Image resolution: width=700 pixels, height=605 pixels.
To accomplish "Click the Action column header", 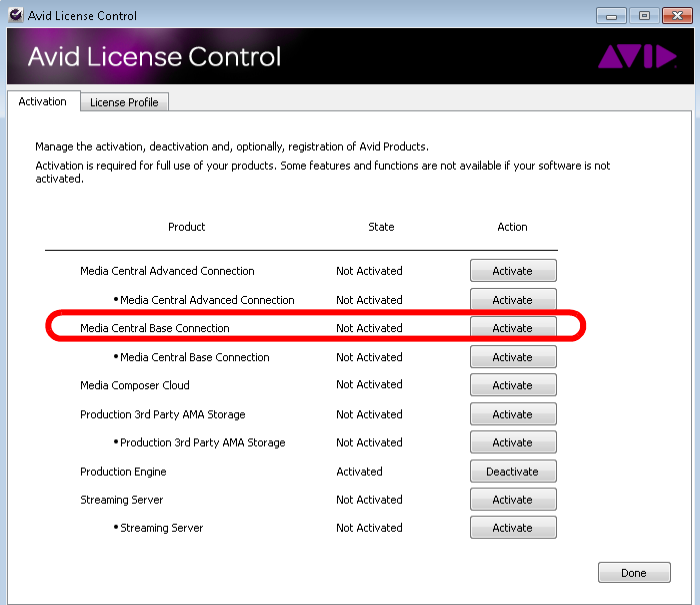I will 512,227.
